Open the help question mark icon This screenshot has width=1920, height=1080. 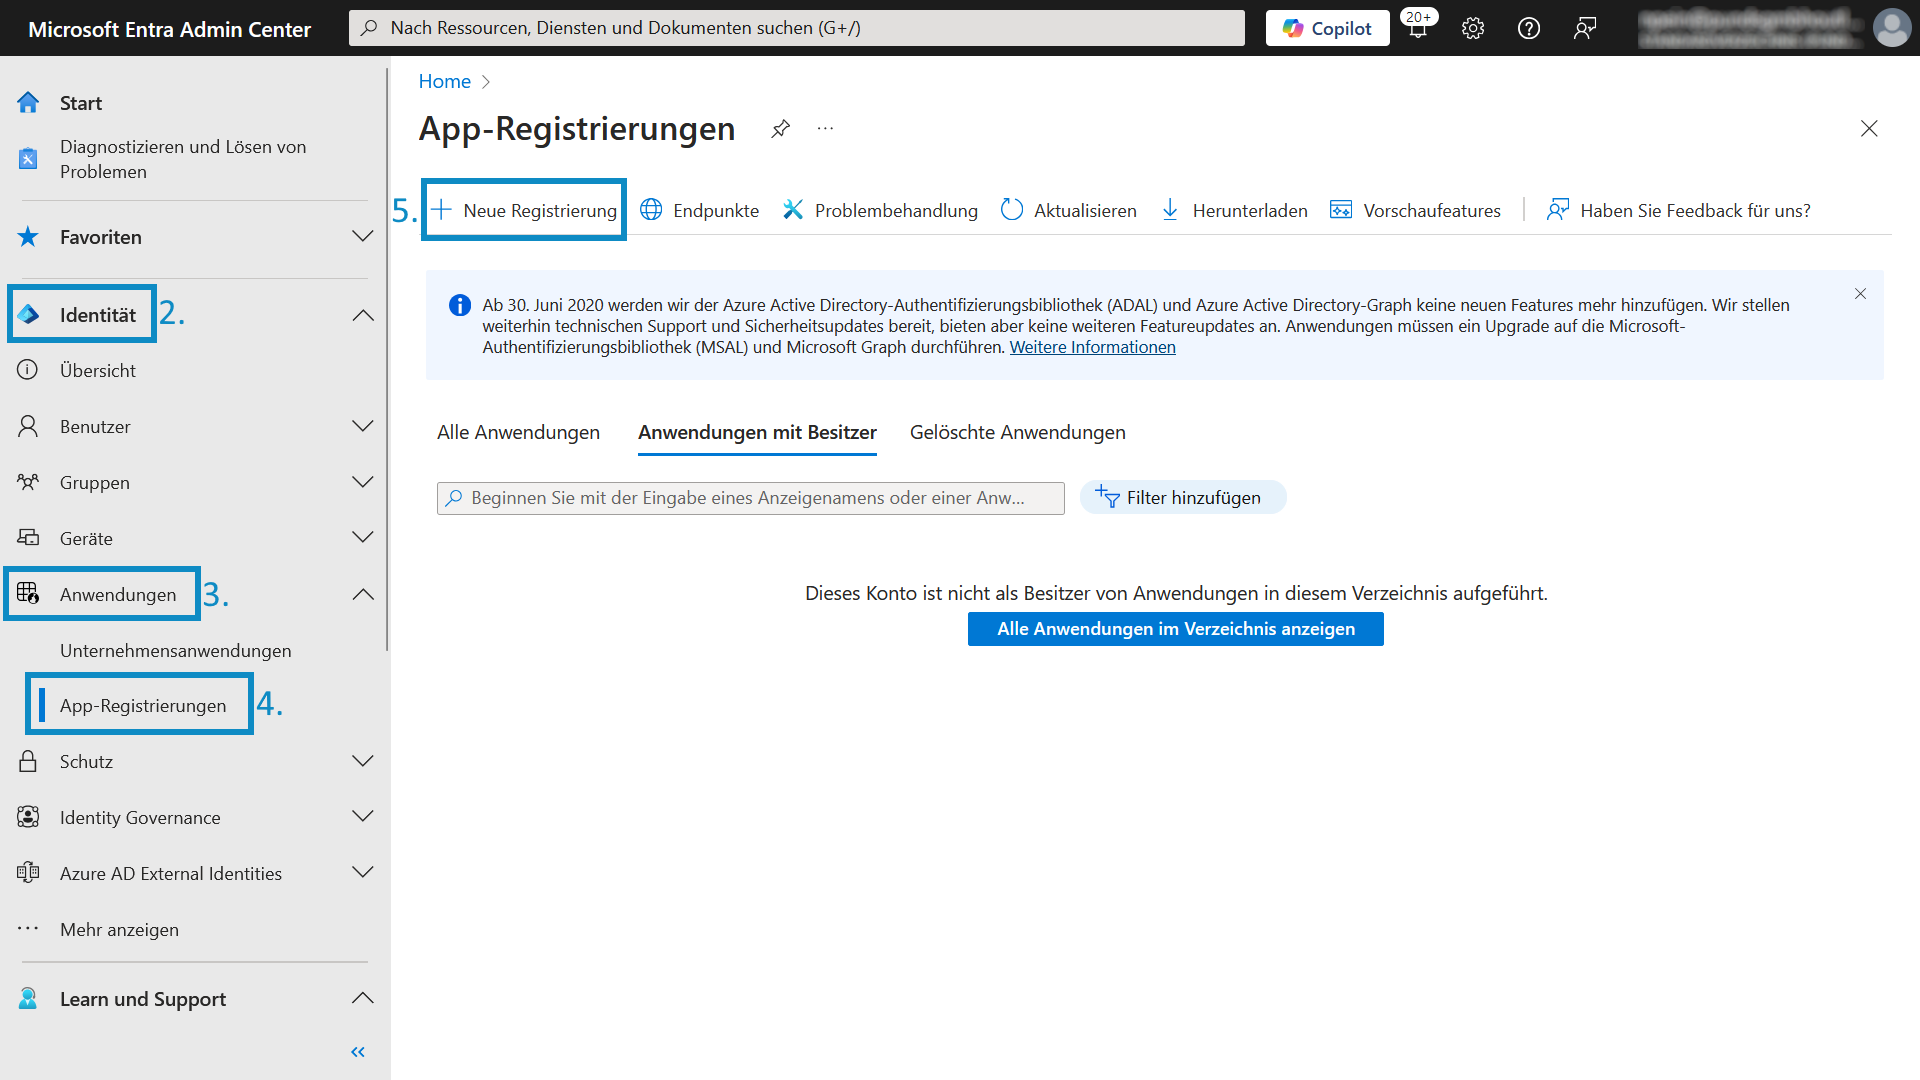click(x=1529, y=28)
